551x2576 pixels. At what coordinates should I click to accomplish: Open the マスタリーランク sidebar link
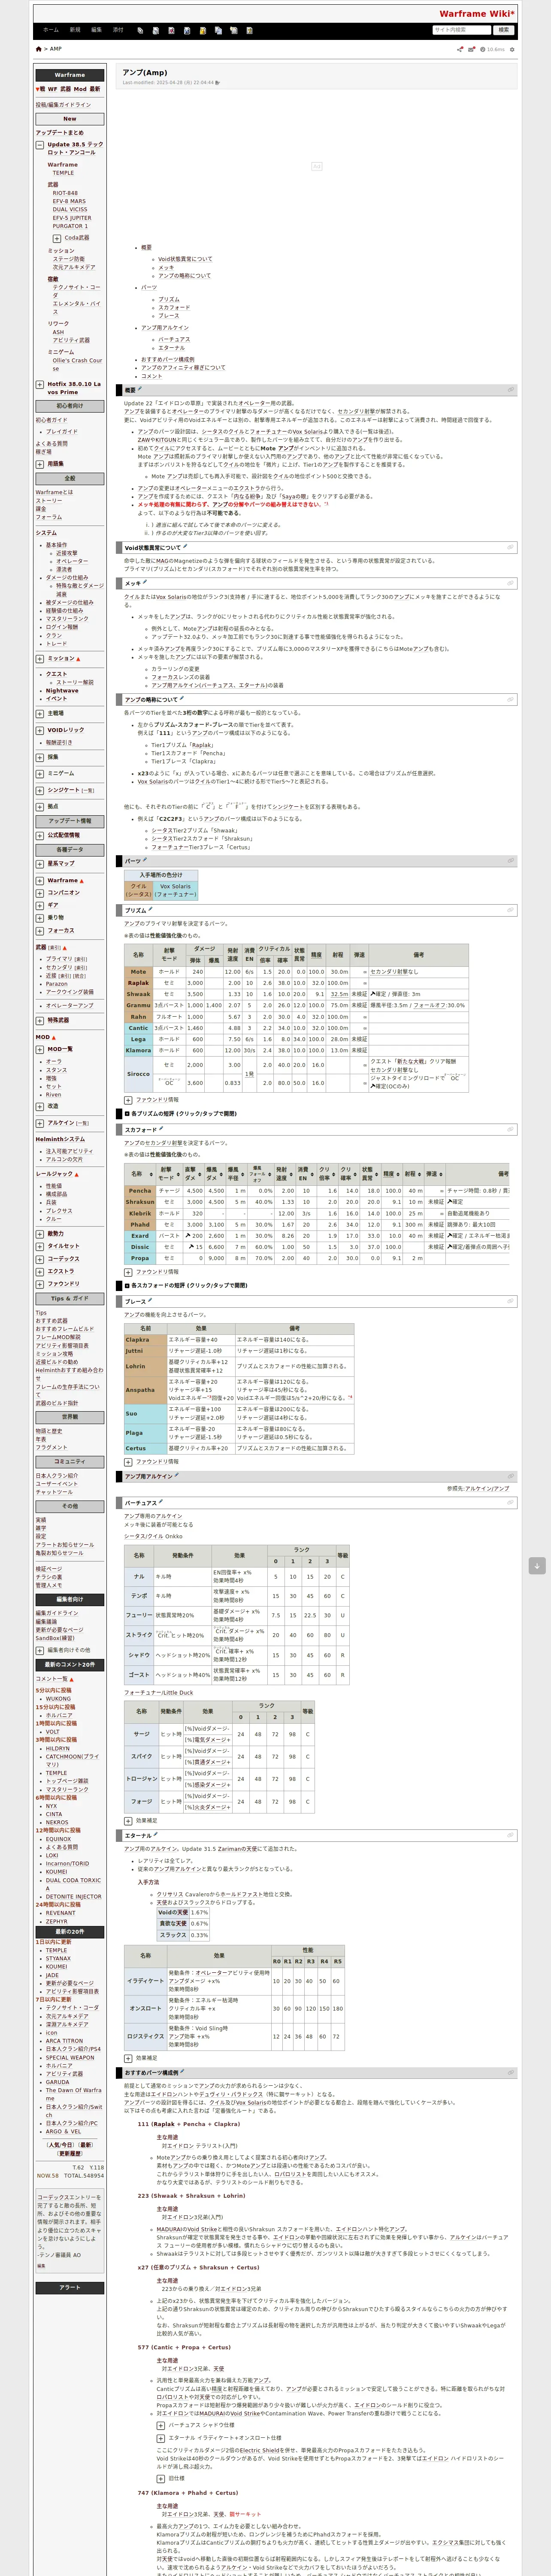pyautogui.click(x=67, y=619)
